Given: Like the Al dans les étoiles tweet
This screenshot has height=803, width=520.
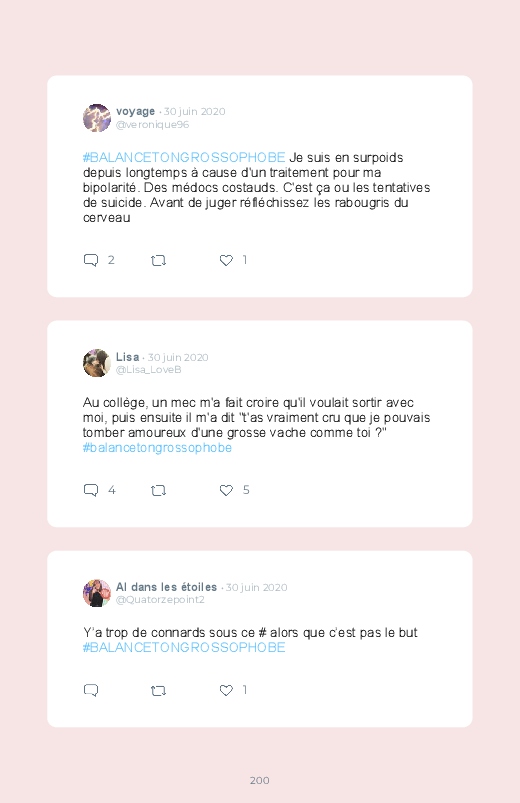Looking at the screenshot, I should pyautogui.click(x=226, y=690).
